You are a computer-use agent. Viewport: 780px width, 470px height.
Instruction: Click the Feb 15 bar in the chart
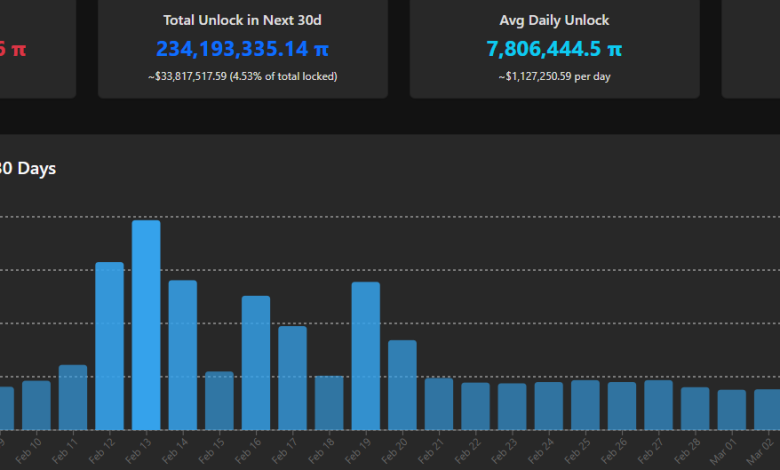click(219, 400)
